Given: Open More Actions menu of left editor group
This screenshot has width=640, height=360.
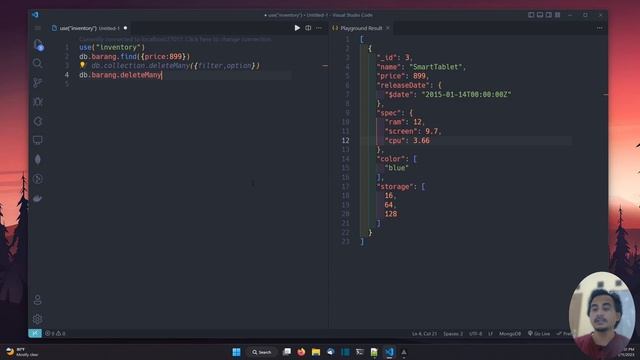Looking at the screenshot, I should point(319,28).
